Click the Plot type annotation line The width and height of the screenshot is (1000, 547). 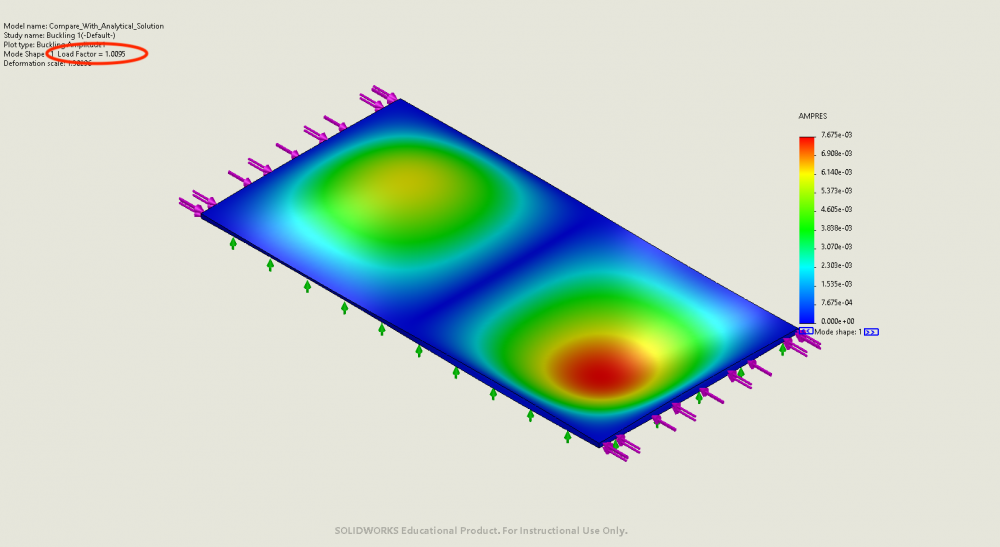[x=53, y=44]
